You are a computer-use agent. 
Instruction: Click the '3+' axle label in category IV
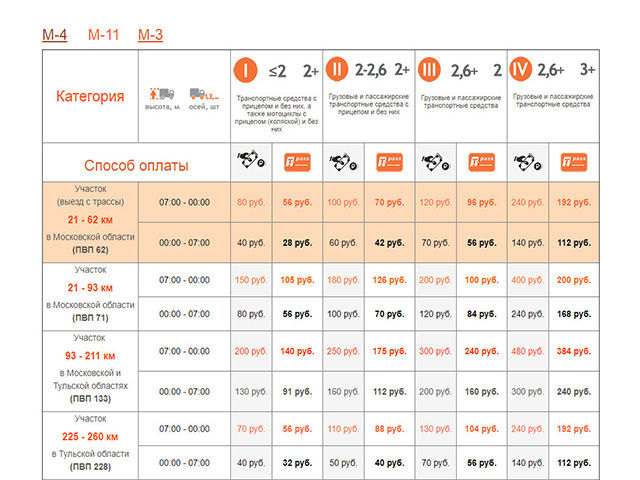[x=588, y=70]
